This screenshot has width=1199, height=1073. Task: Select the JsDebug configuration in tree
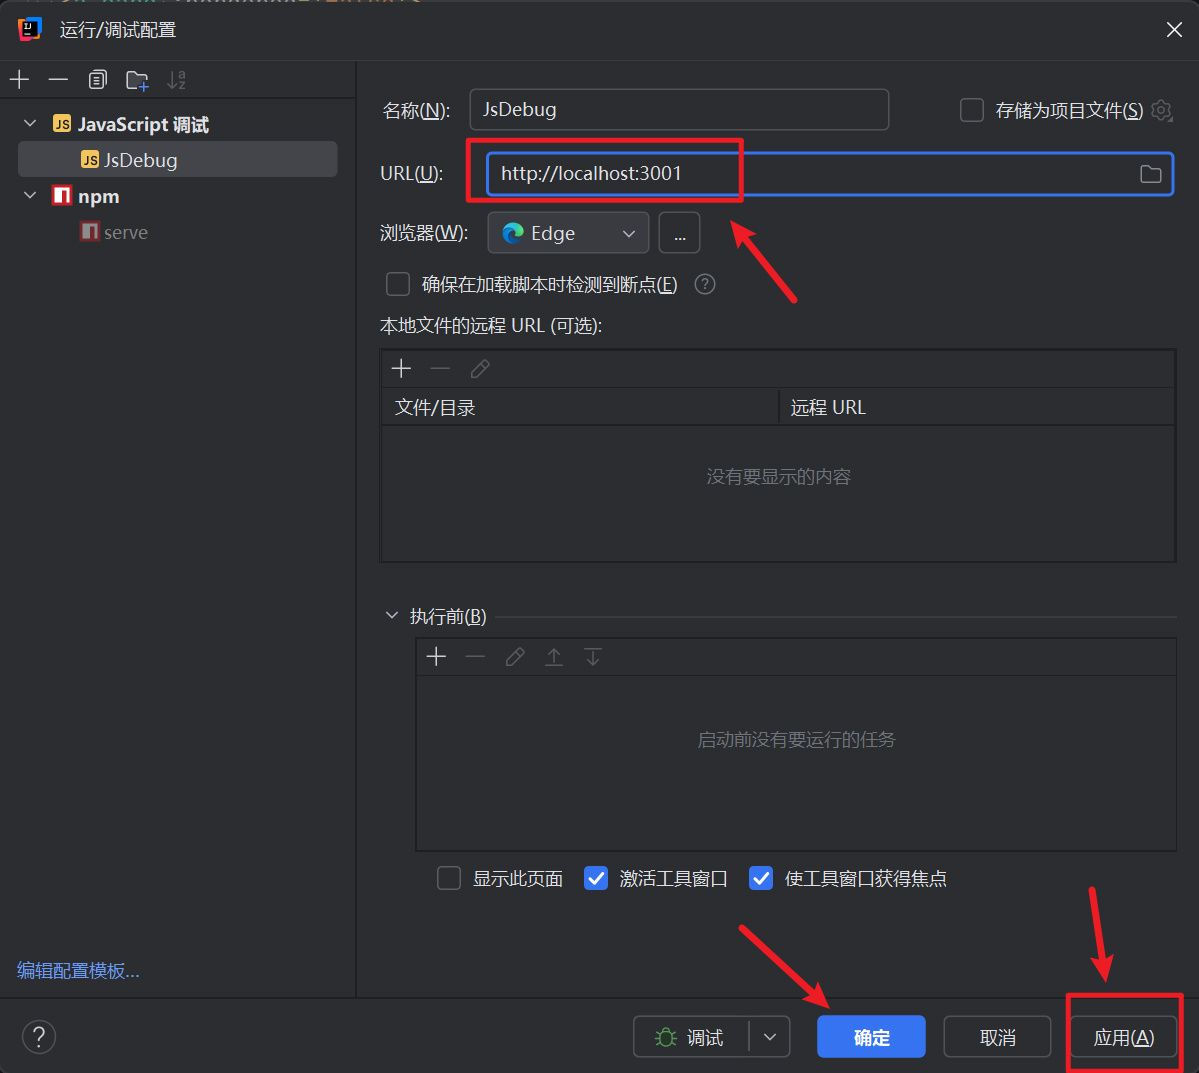click(x=140, y=160)
